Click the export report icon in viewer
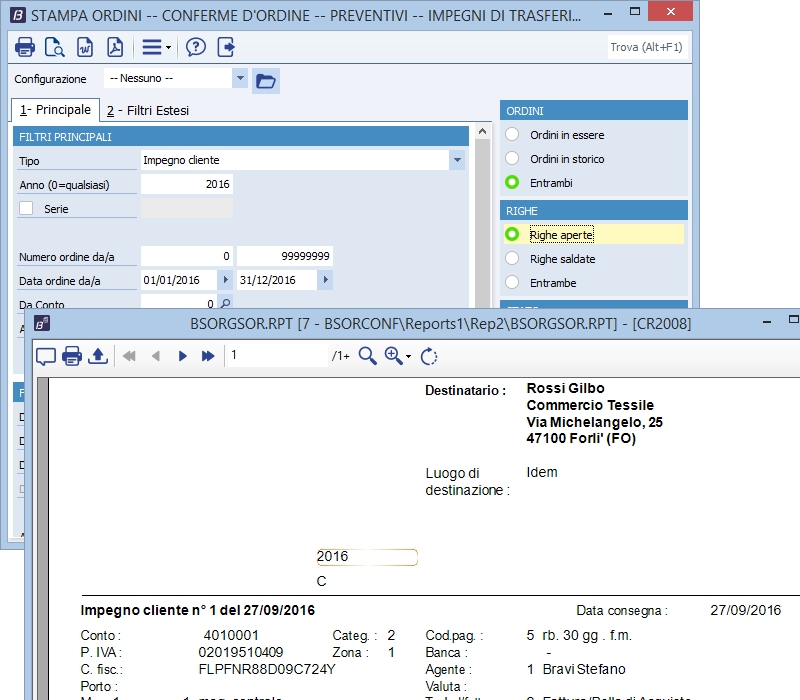The width and height of the screenshot is (800, 700). coord(97,355)
